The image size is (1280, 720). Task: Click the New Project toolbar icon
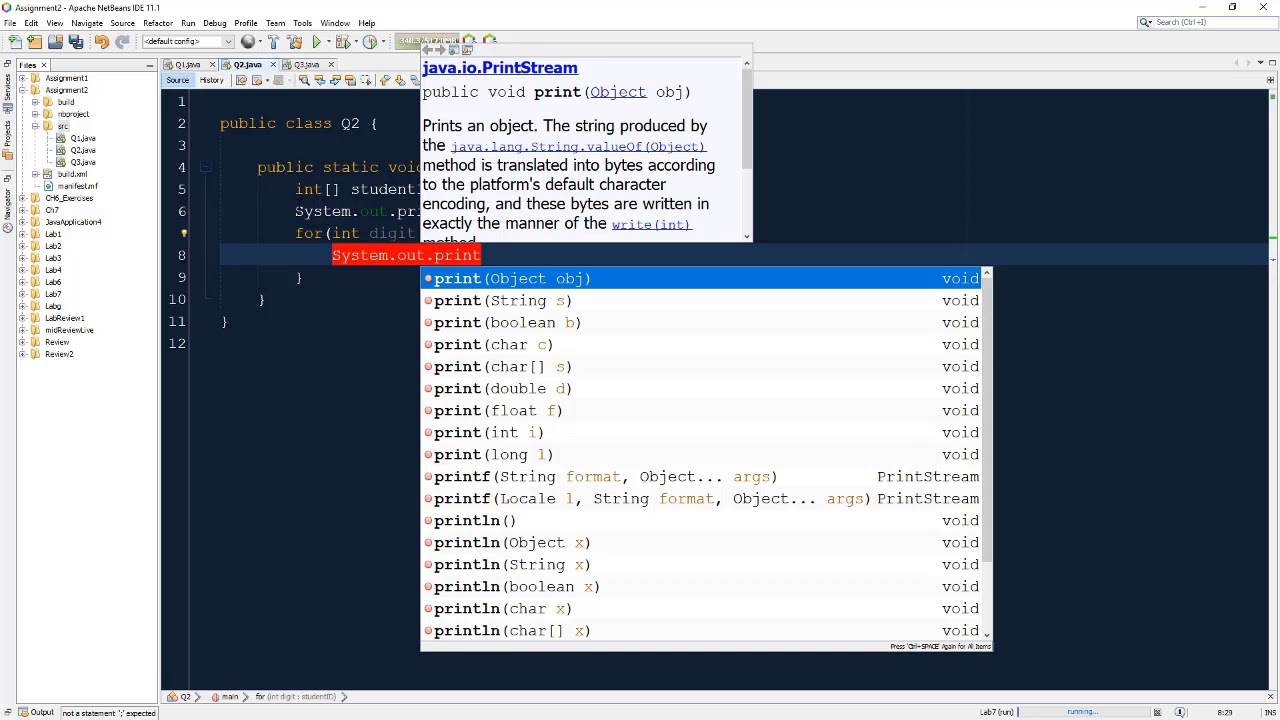click(x=34, y=42)
